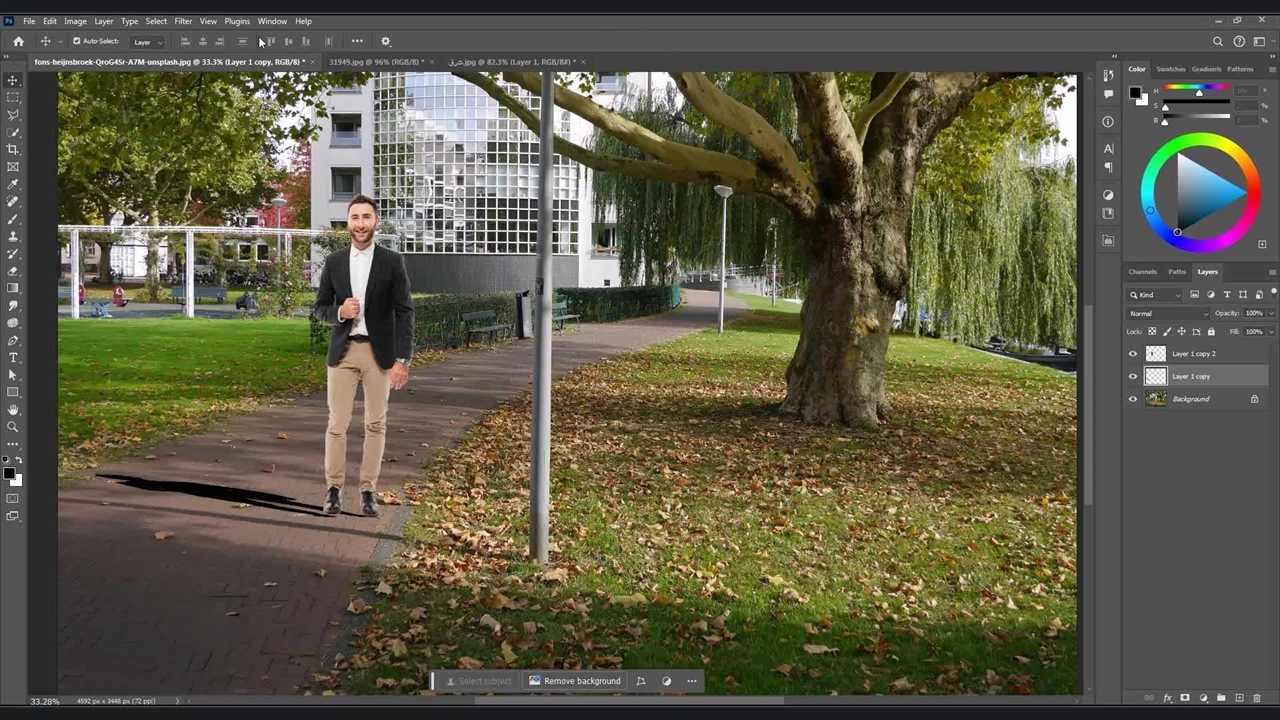Create a new layer with plus icon
Viewport: 1280px width, 720px height.
coord(1239,698)
